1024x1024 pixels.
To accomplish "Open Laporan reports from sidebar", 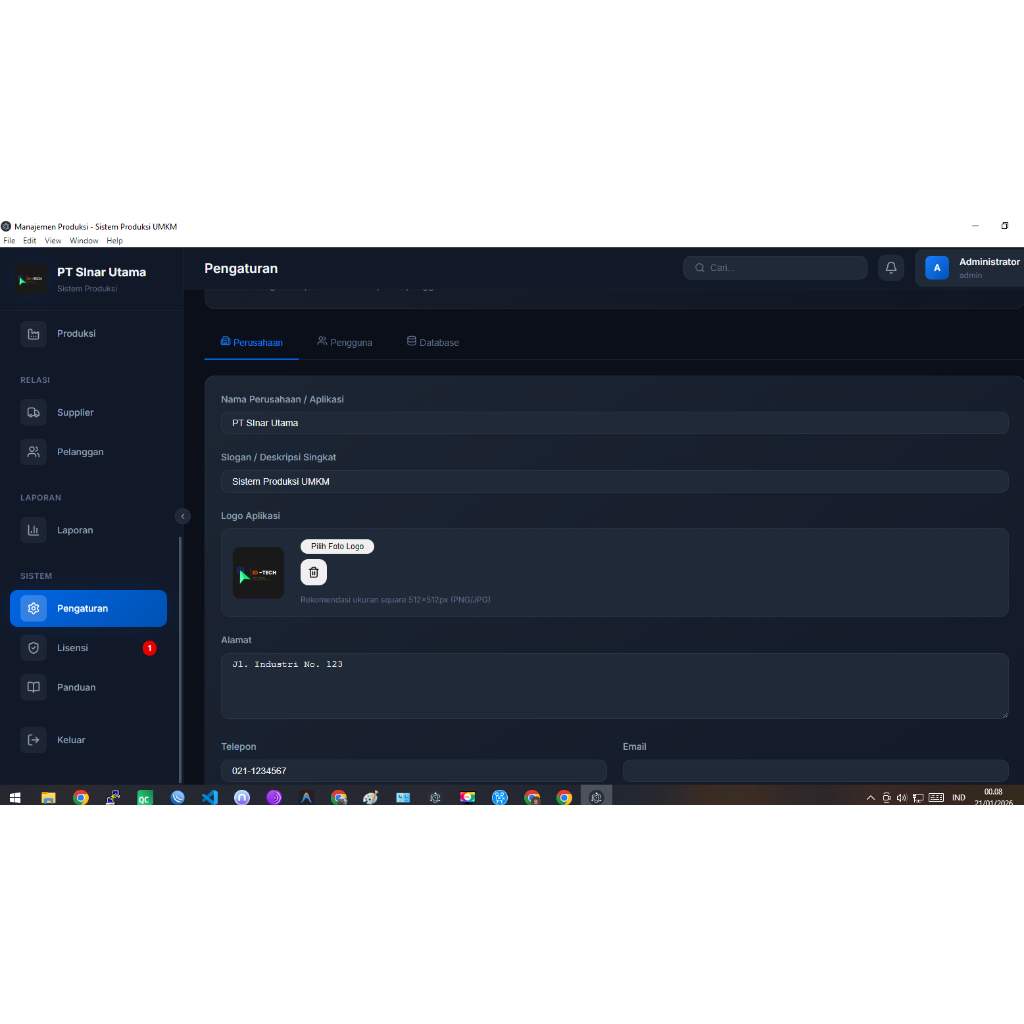I will tap(88, 530).
